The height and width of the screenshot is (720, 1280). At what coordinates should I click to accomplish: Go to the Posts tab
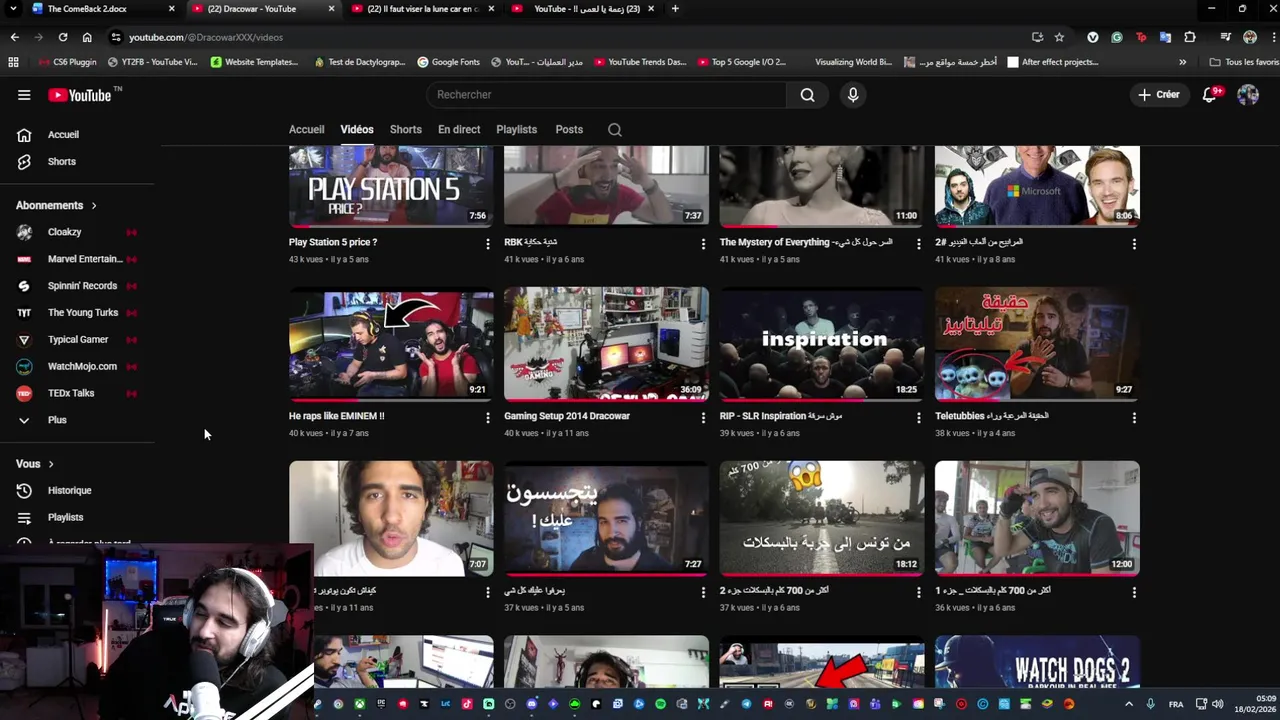[x=569, y=130]
